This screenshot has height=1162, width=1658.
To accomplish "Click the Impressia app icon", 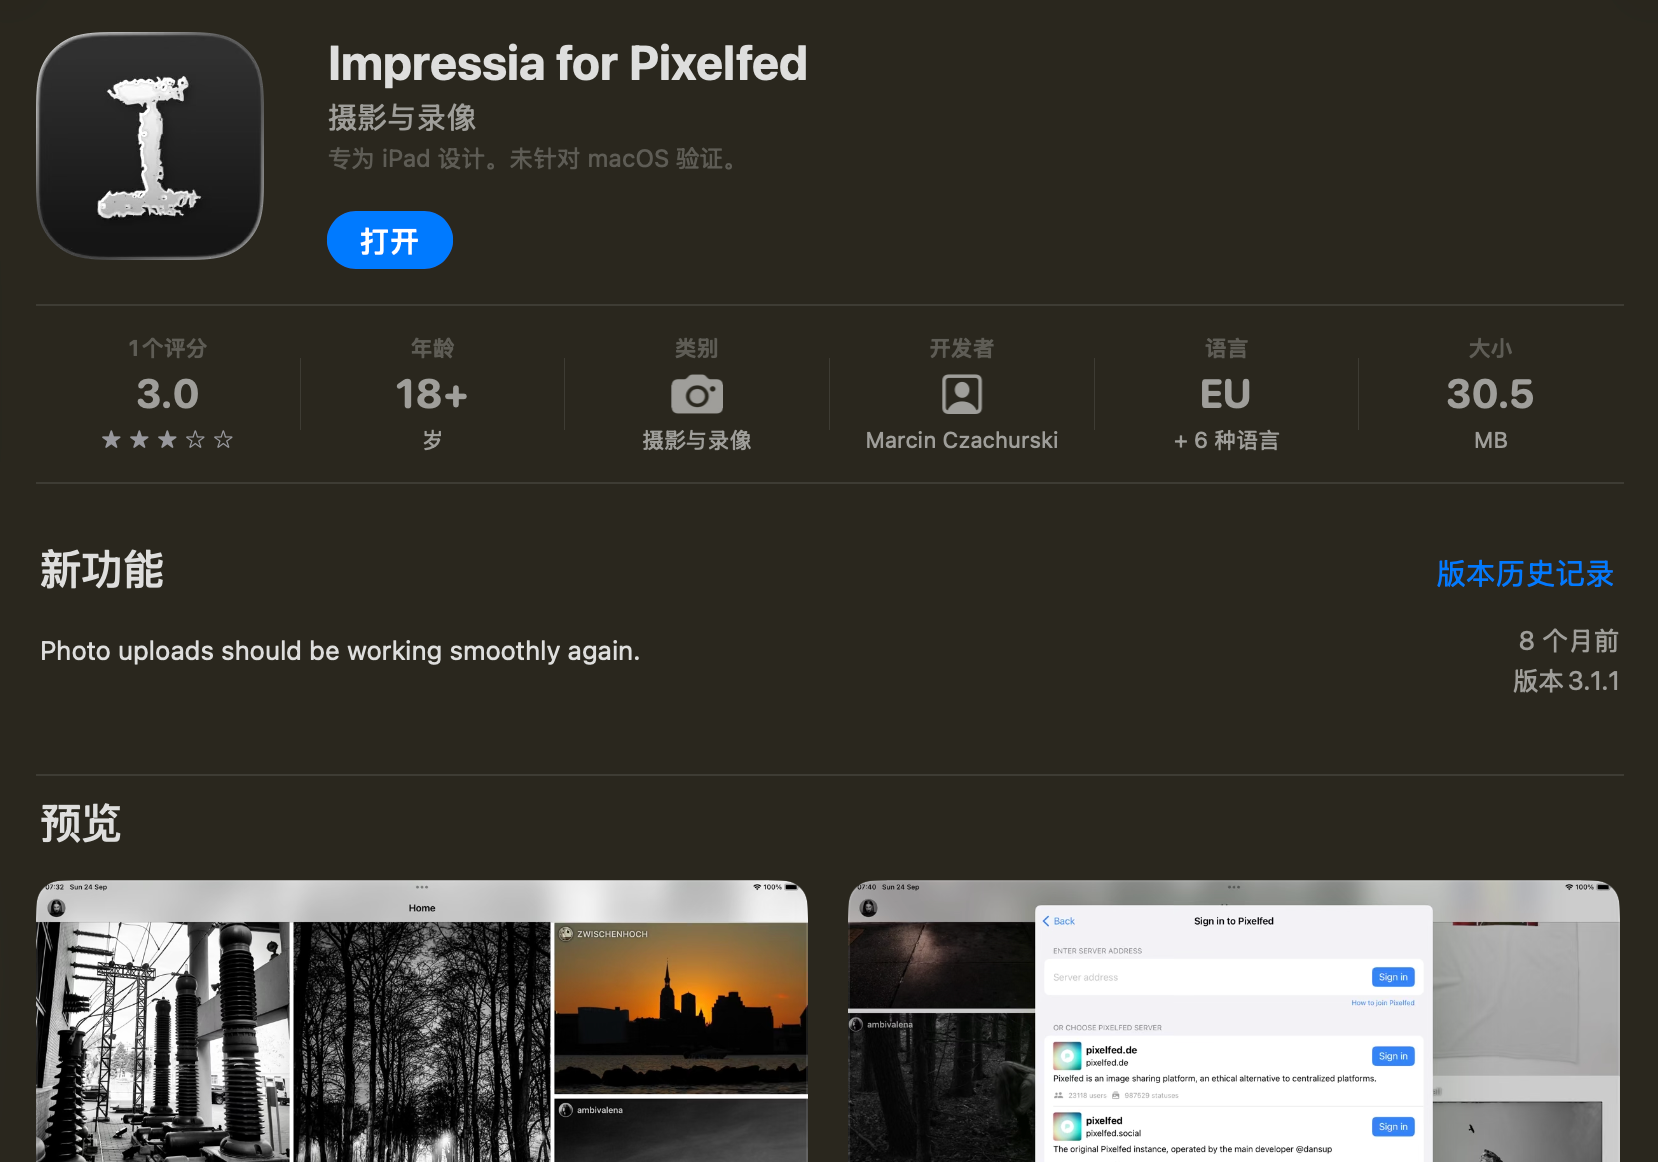I will (150, 146).
